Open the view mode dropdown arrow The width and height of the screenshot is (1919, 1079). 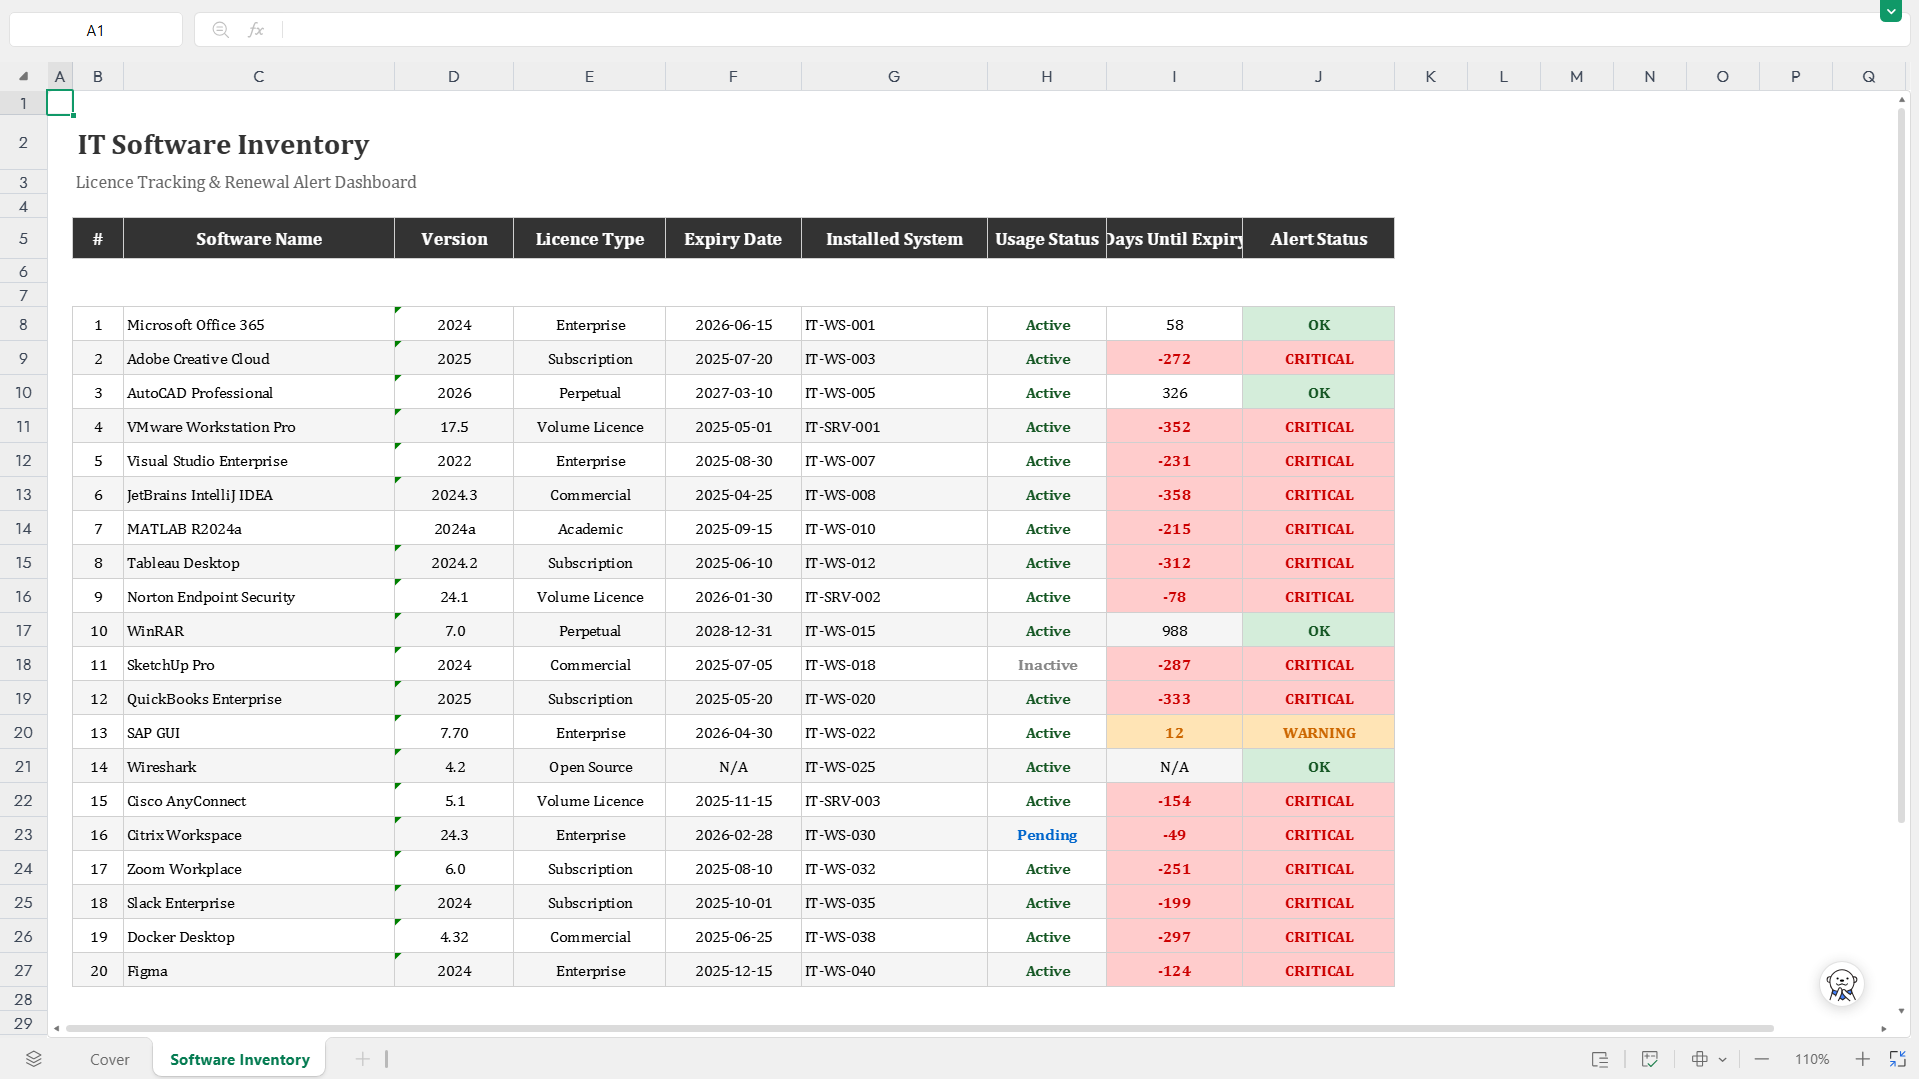[1722, 1059]
